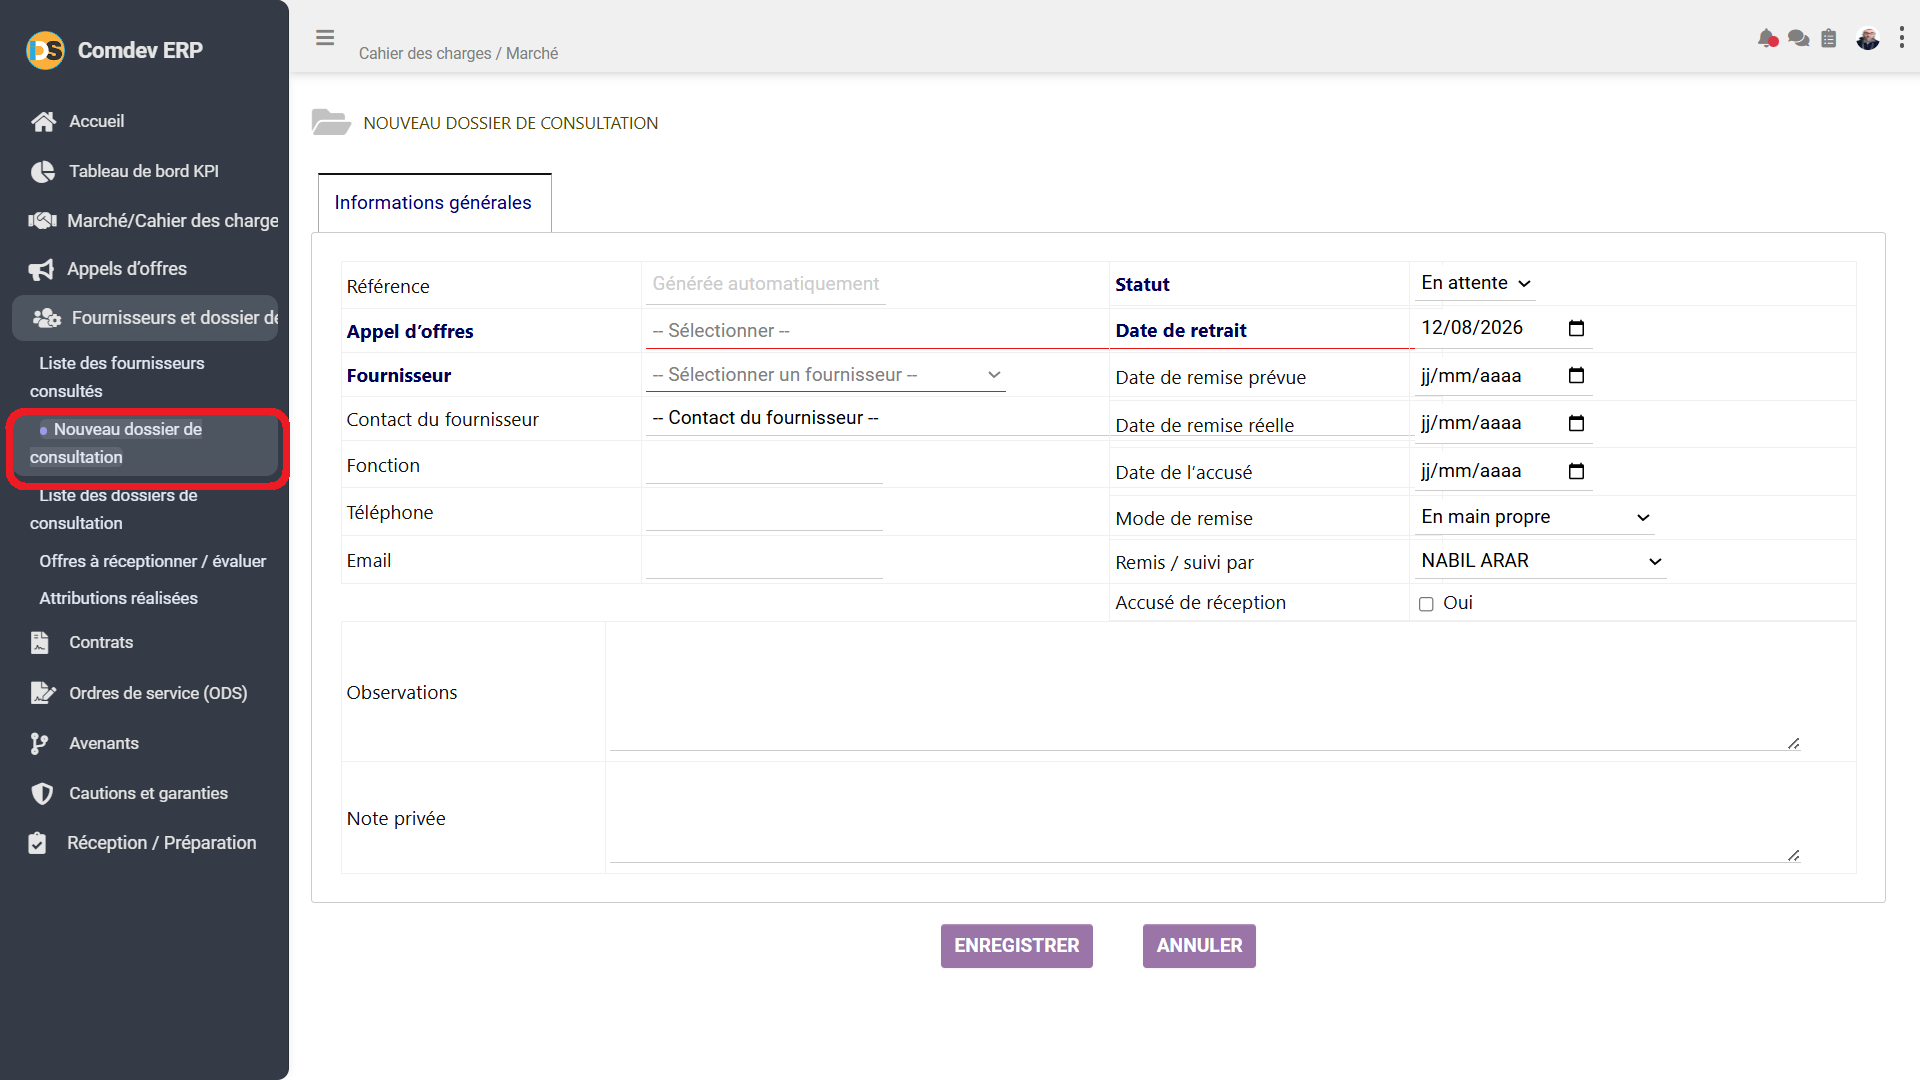
Task: Open the Appel d'offres Sélectionner dropdown
Action: coord(877,331)
